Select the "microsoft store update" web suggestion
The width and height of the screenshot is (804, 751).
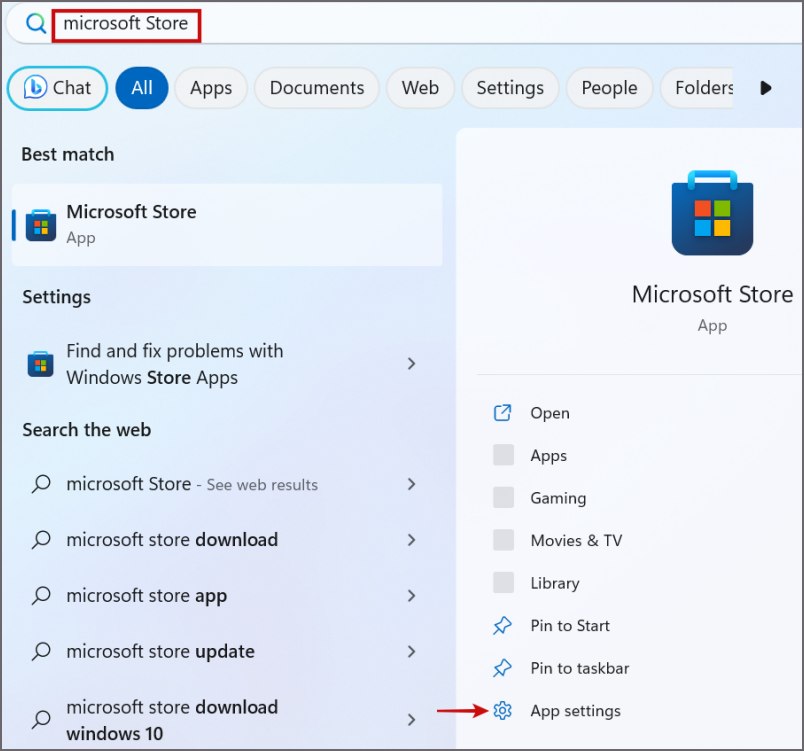227,652
